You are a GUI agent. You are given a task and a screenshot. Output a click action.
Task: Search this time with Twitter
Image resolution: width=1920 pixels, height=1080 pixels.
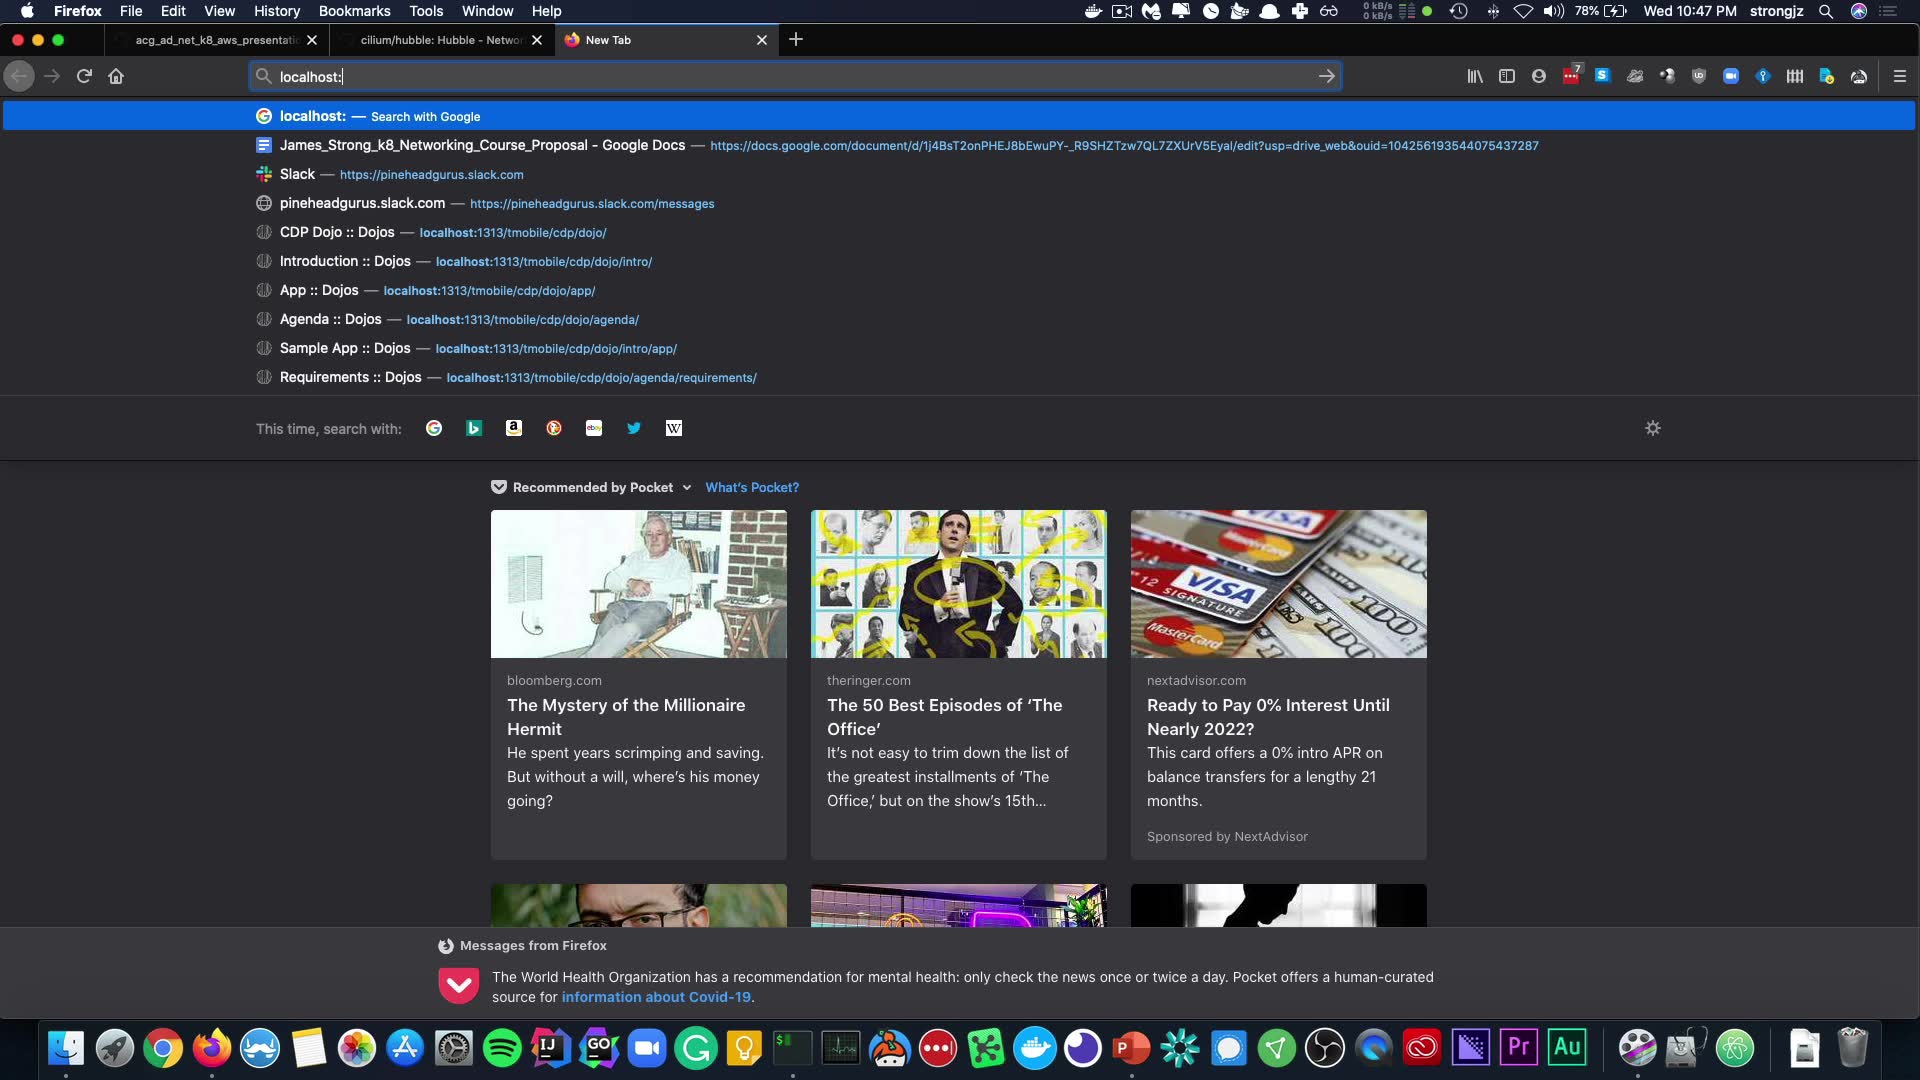click(x=634, y=428)
